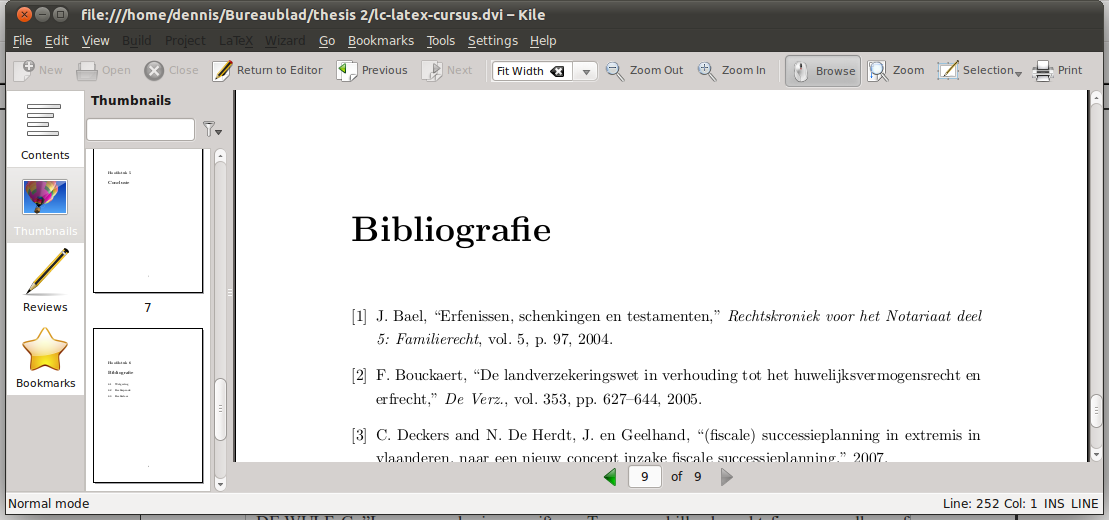This screenshot has height=520, width=1109.
Task: Open the Bookmarks sidebar panel
Action: coord(45,357)
